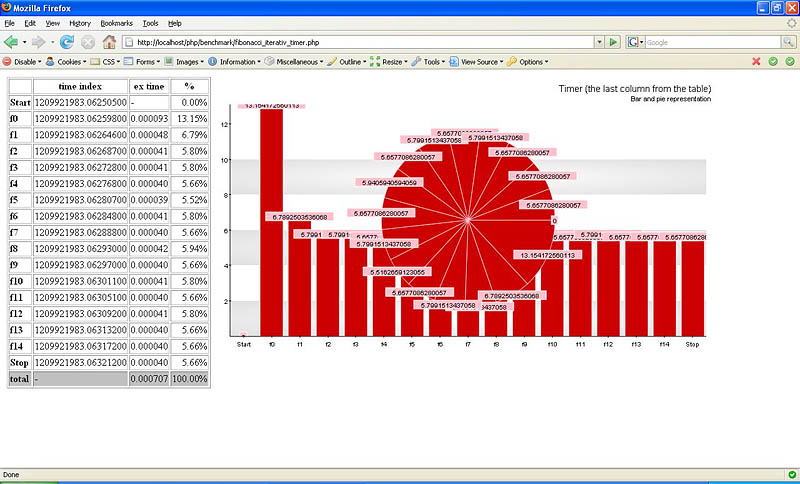
Task: Click the Stop loading icon
Action: pyautogui.click(x=88, y=42)
